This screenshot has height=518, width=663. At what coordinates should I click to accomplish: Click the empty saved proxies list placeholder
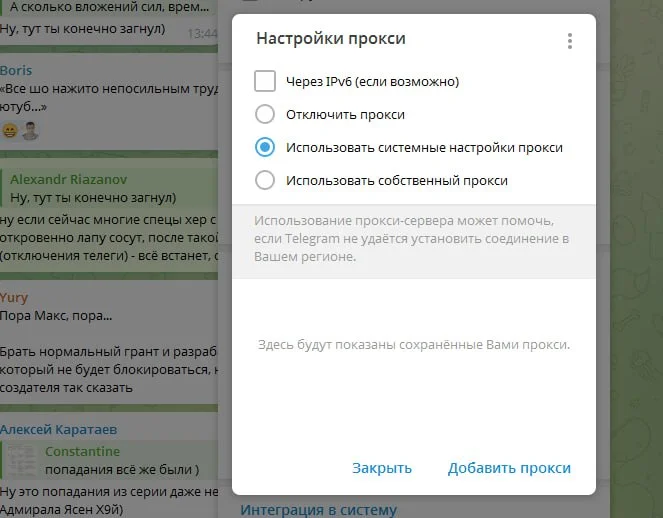[412, 345]
